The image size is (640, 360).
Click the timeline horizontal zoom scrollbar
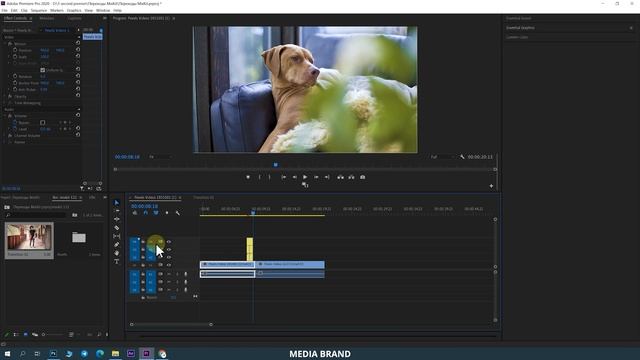pos(171,324)
